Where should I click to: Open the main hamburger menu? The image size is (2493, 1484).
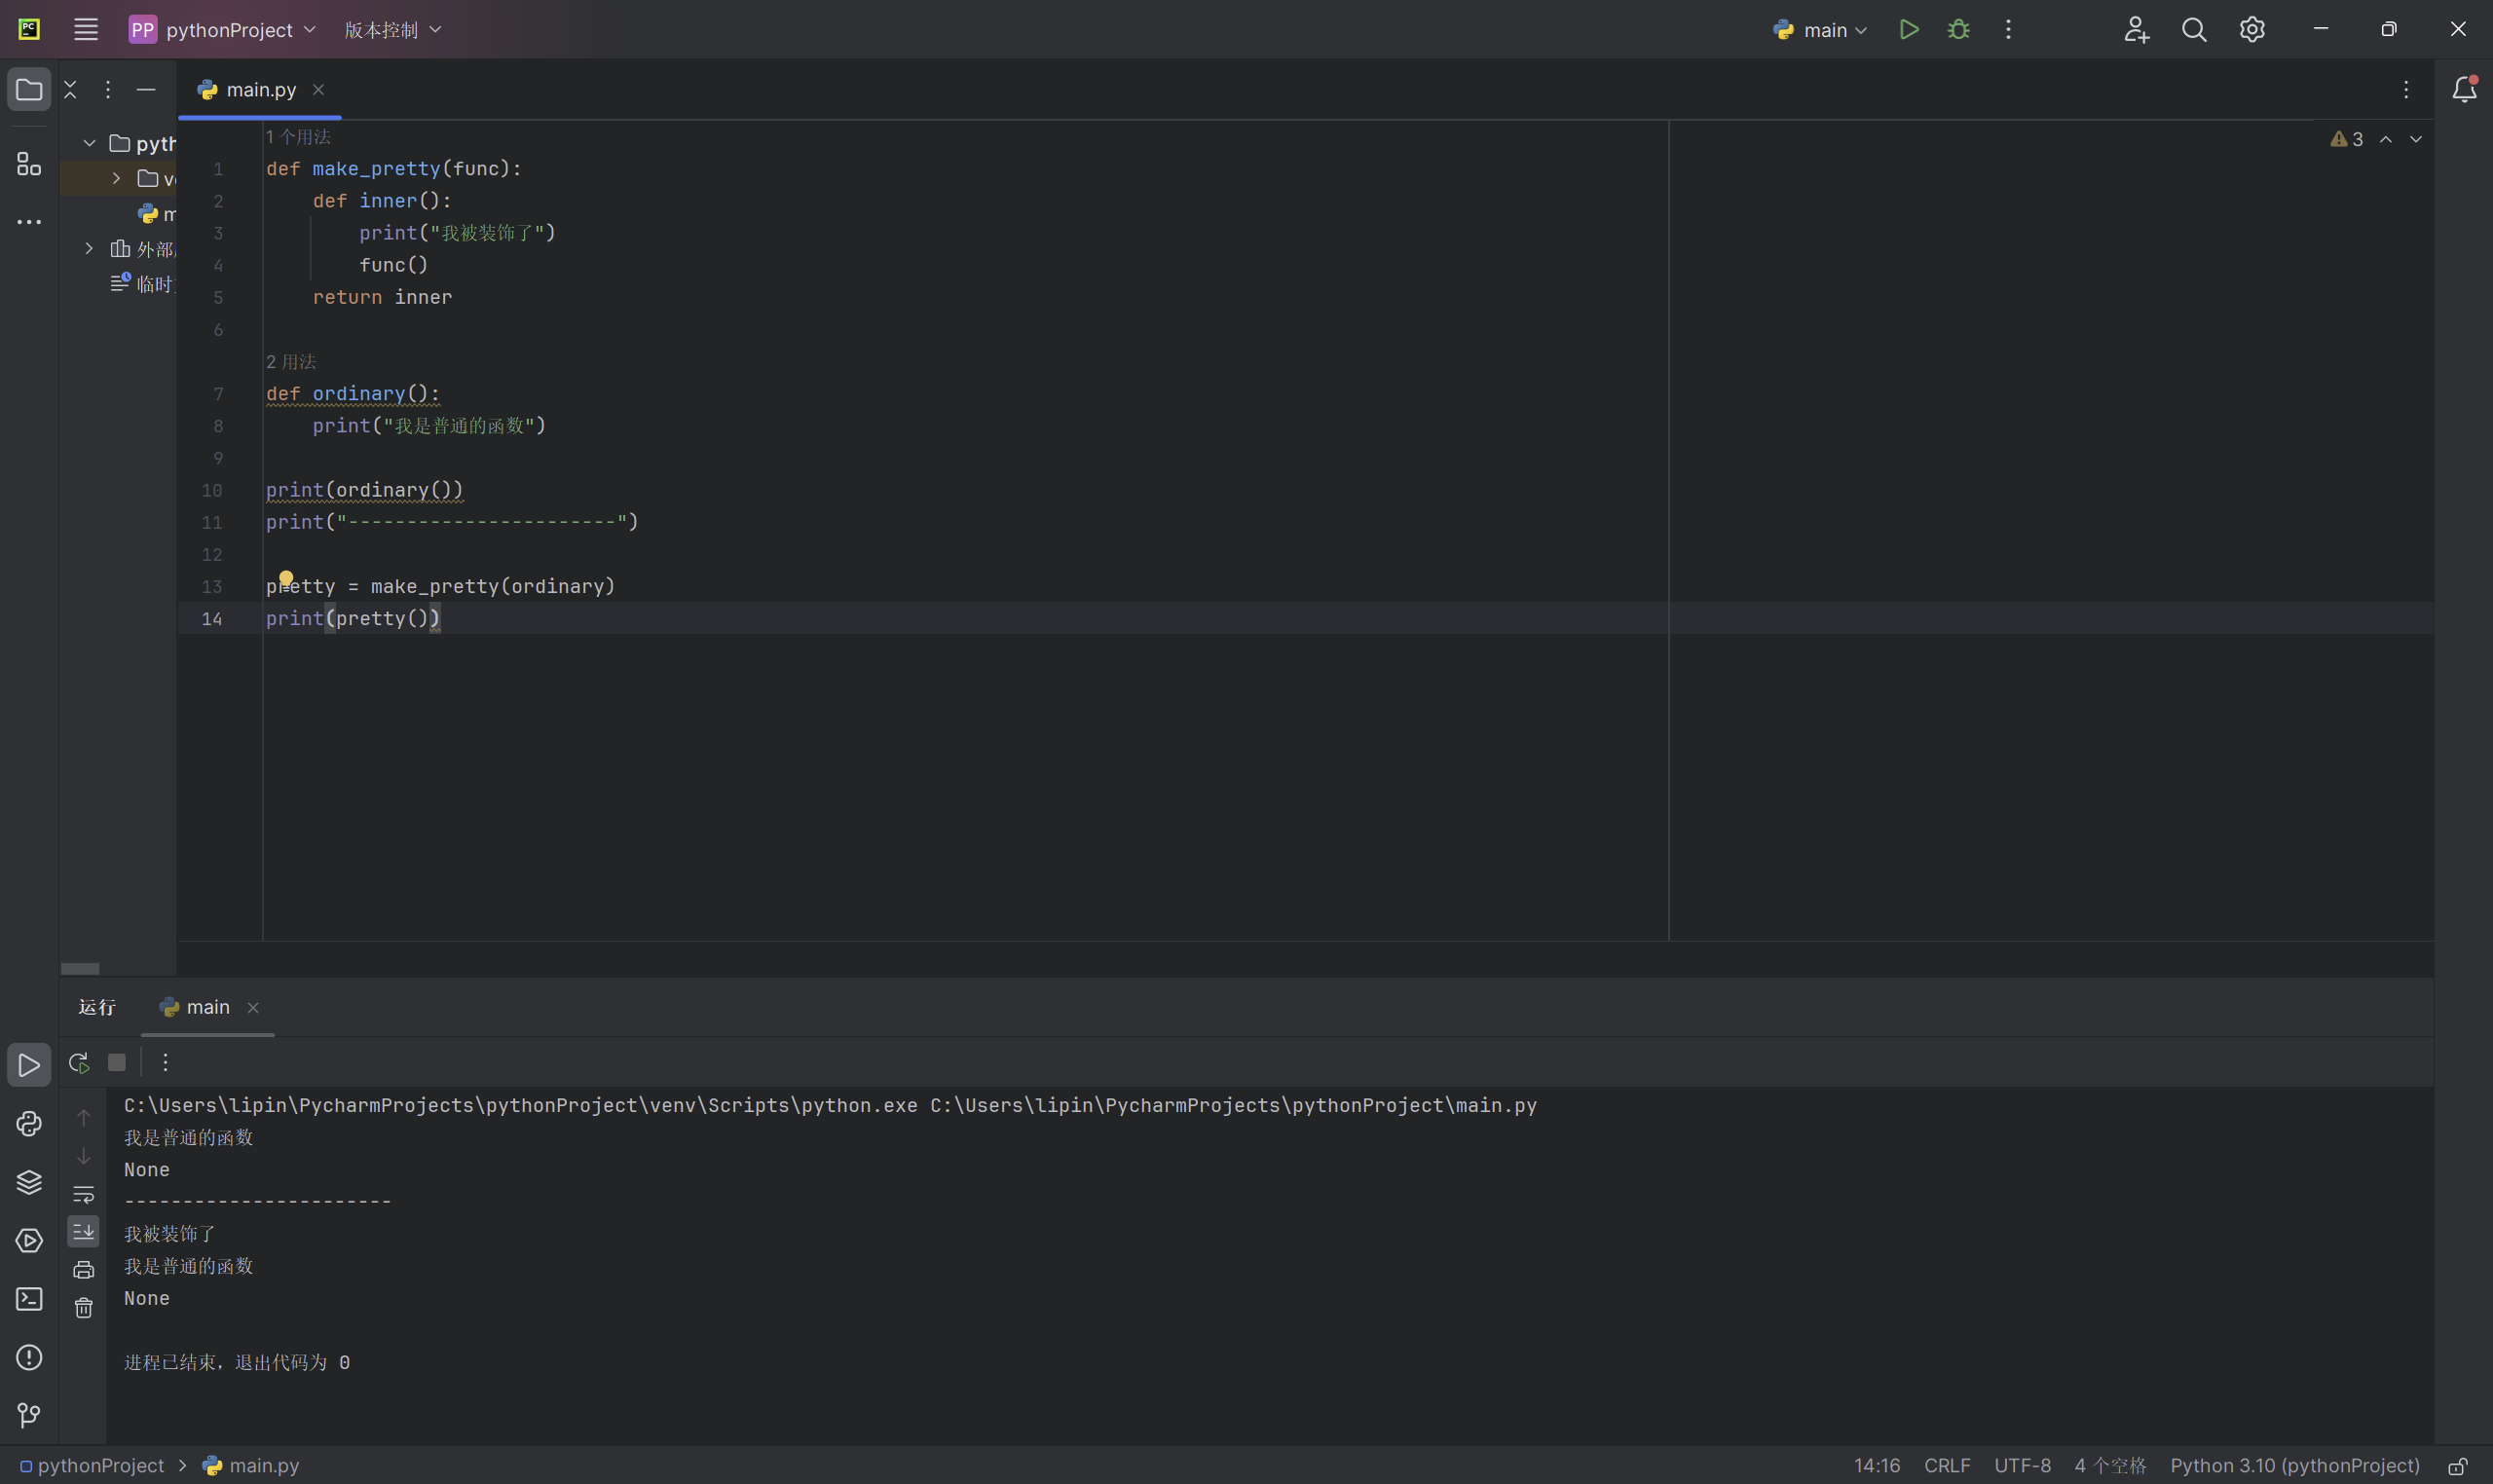86,29
